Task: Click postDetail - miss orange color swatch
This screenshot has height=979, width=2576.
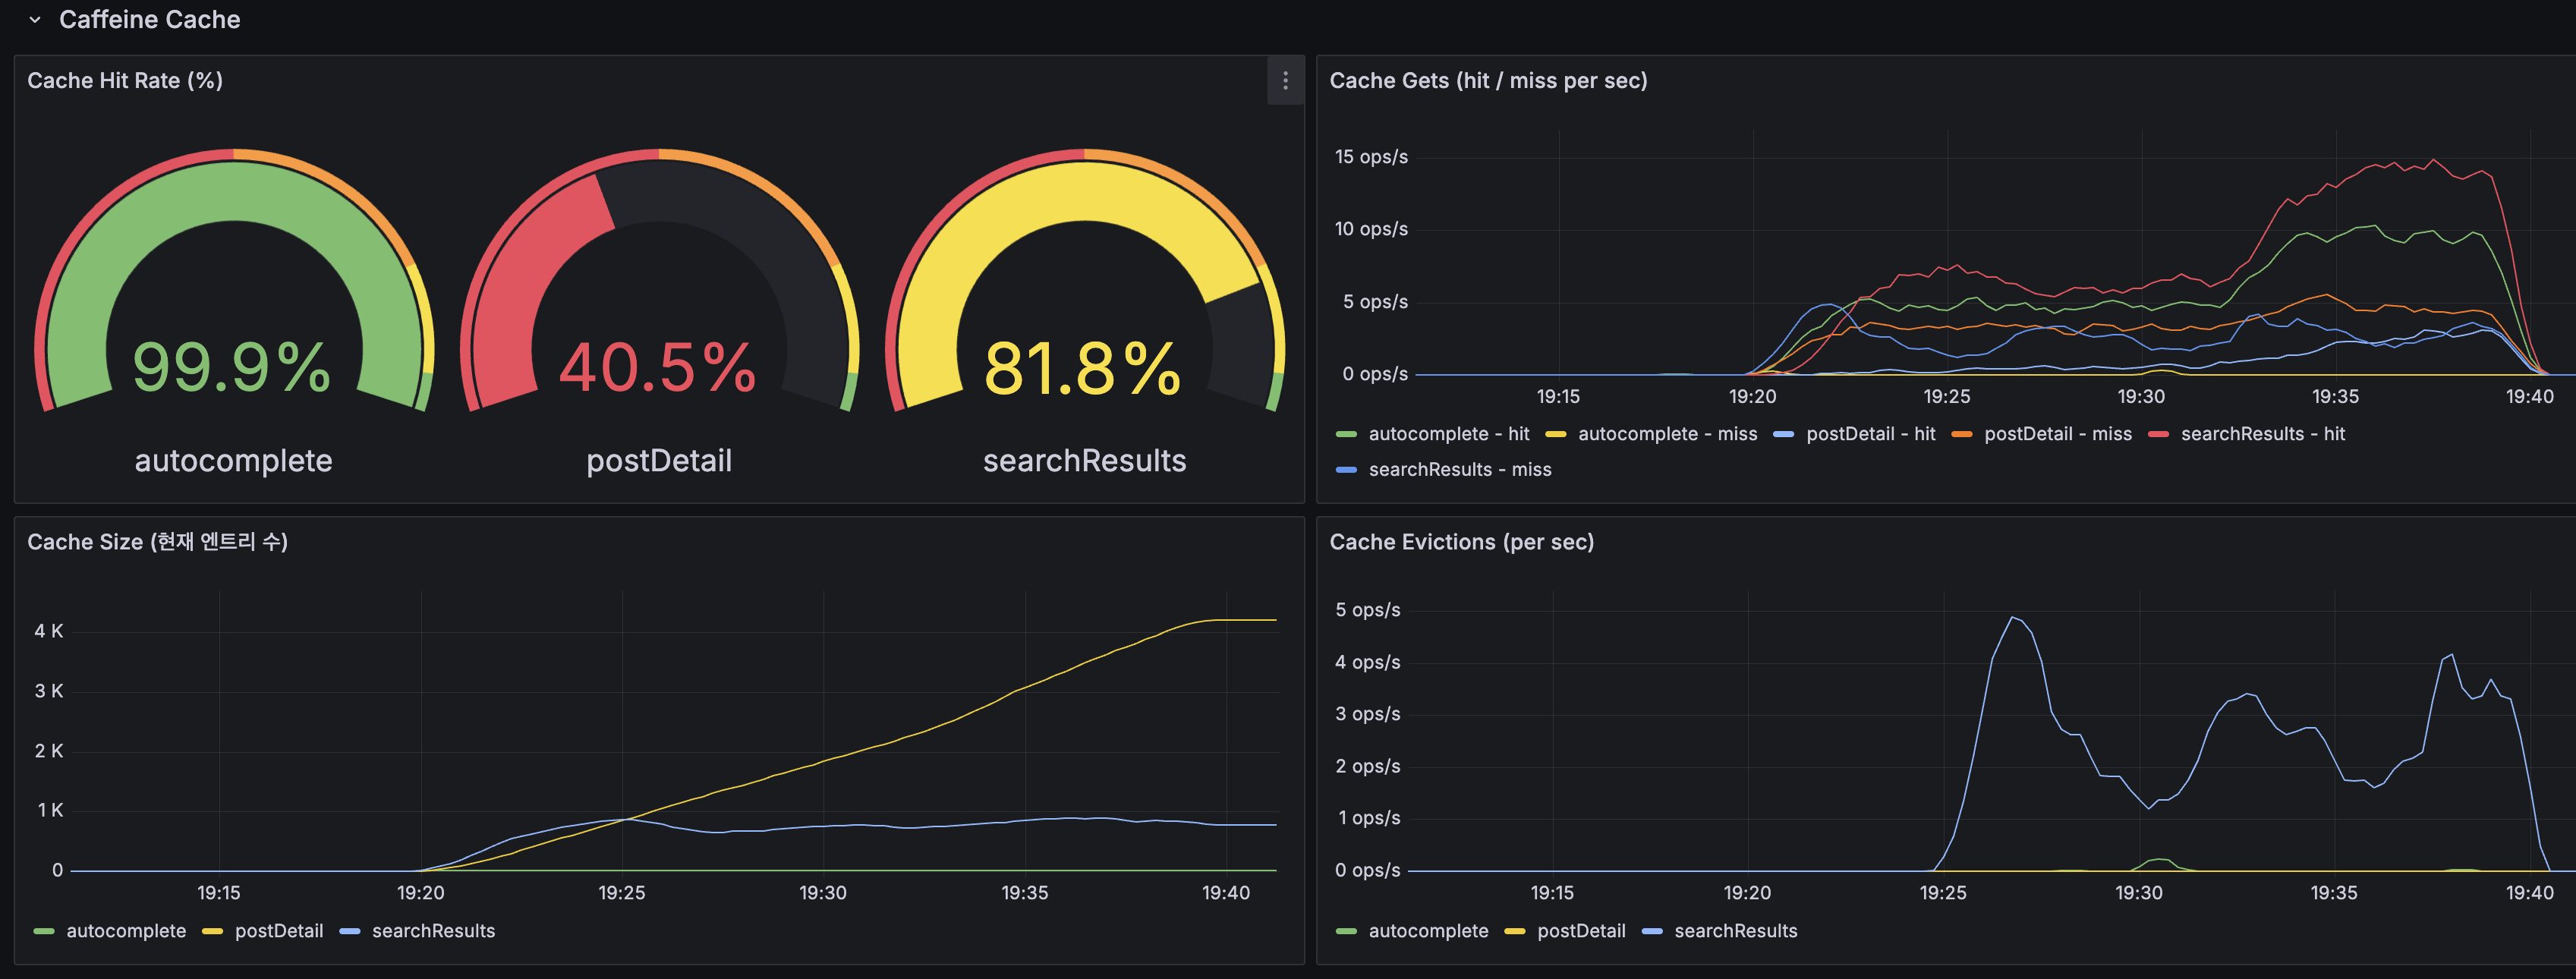Action: click(1961, 434)
